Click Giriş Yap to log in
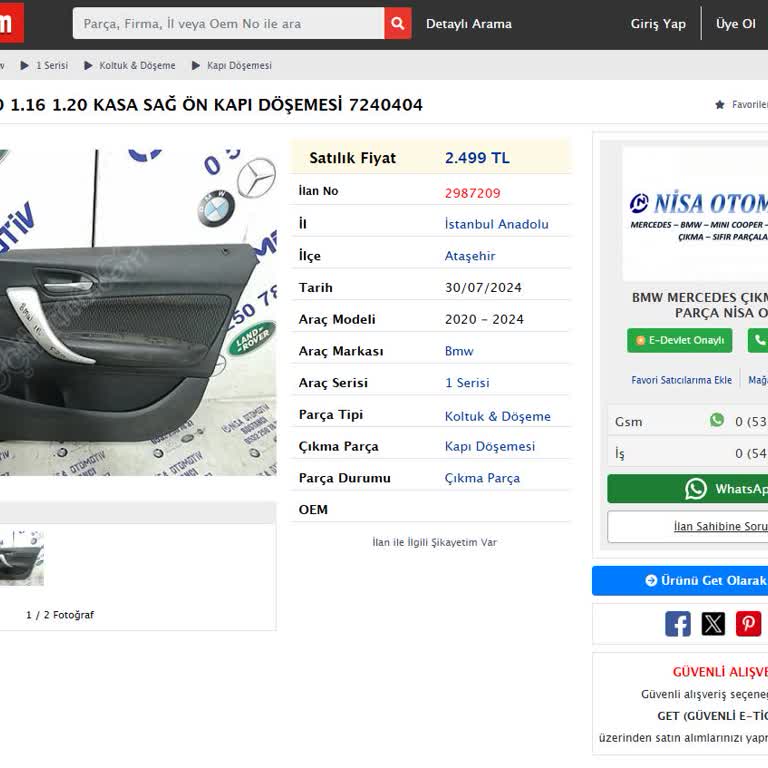This screenshot has width=768, height=768. coord(658,24)
